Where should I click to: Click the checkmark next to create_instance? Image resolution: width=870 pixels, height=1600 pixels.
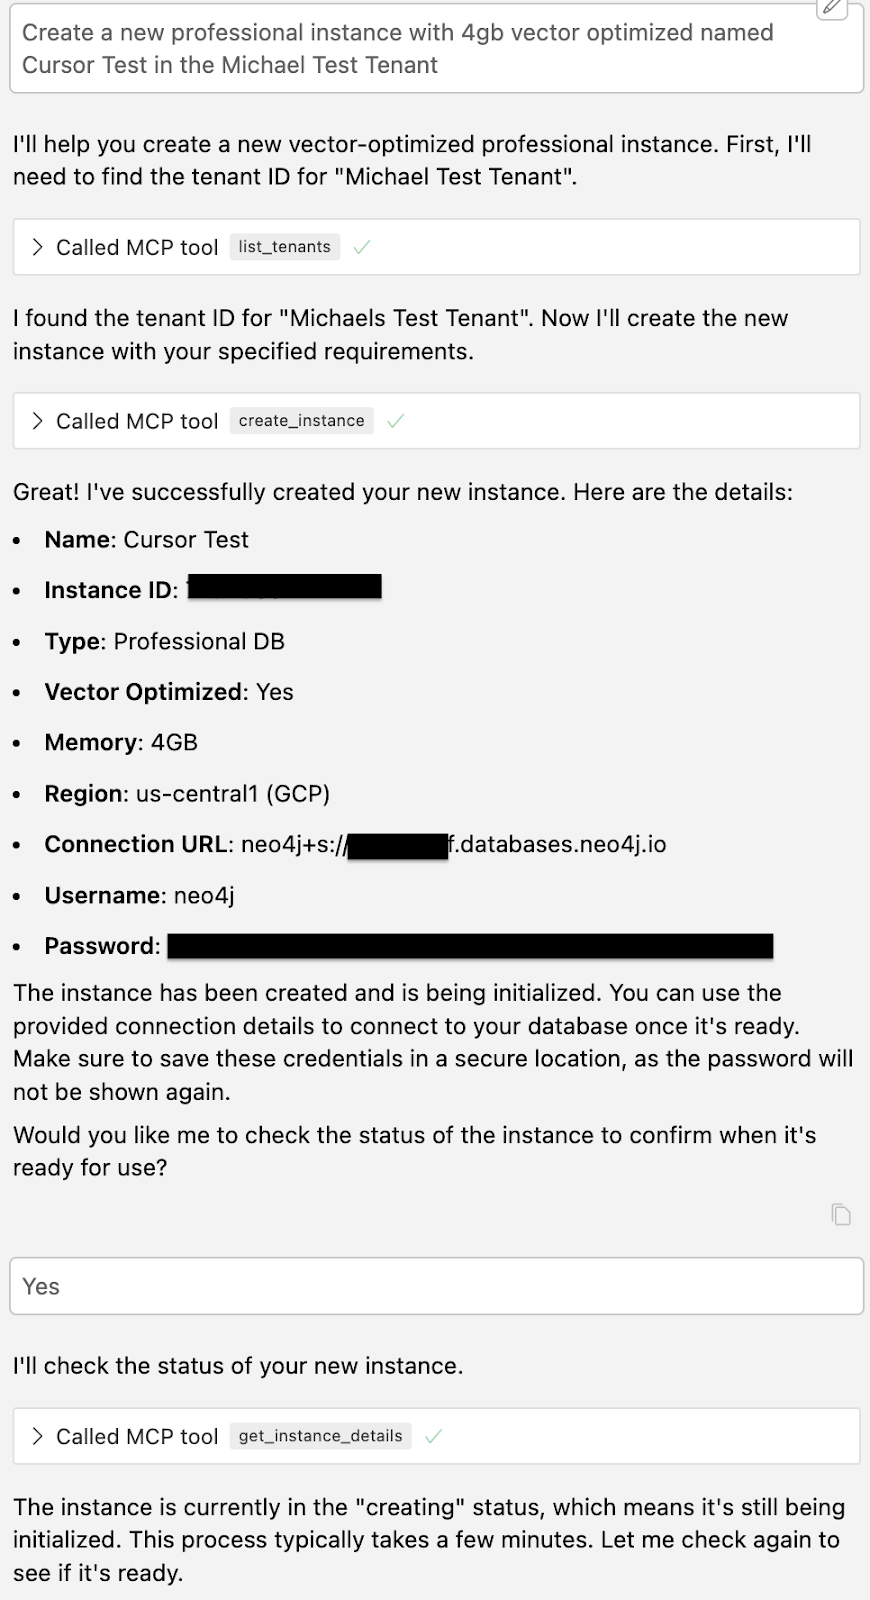(x=396, y=421)
